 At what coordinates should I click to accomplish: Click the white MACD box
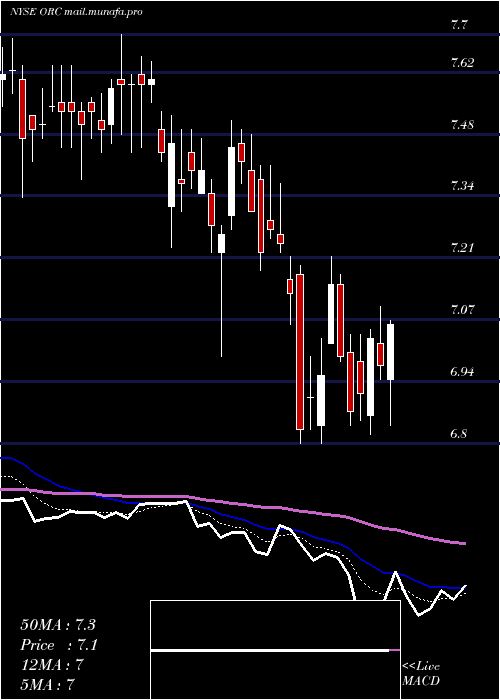(x=275, y=650)
